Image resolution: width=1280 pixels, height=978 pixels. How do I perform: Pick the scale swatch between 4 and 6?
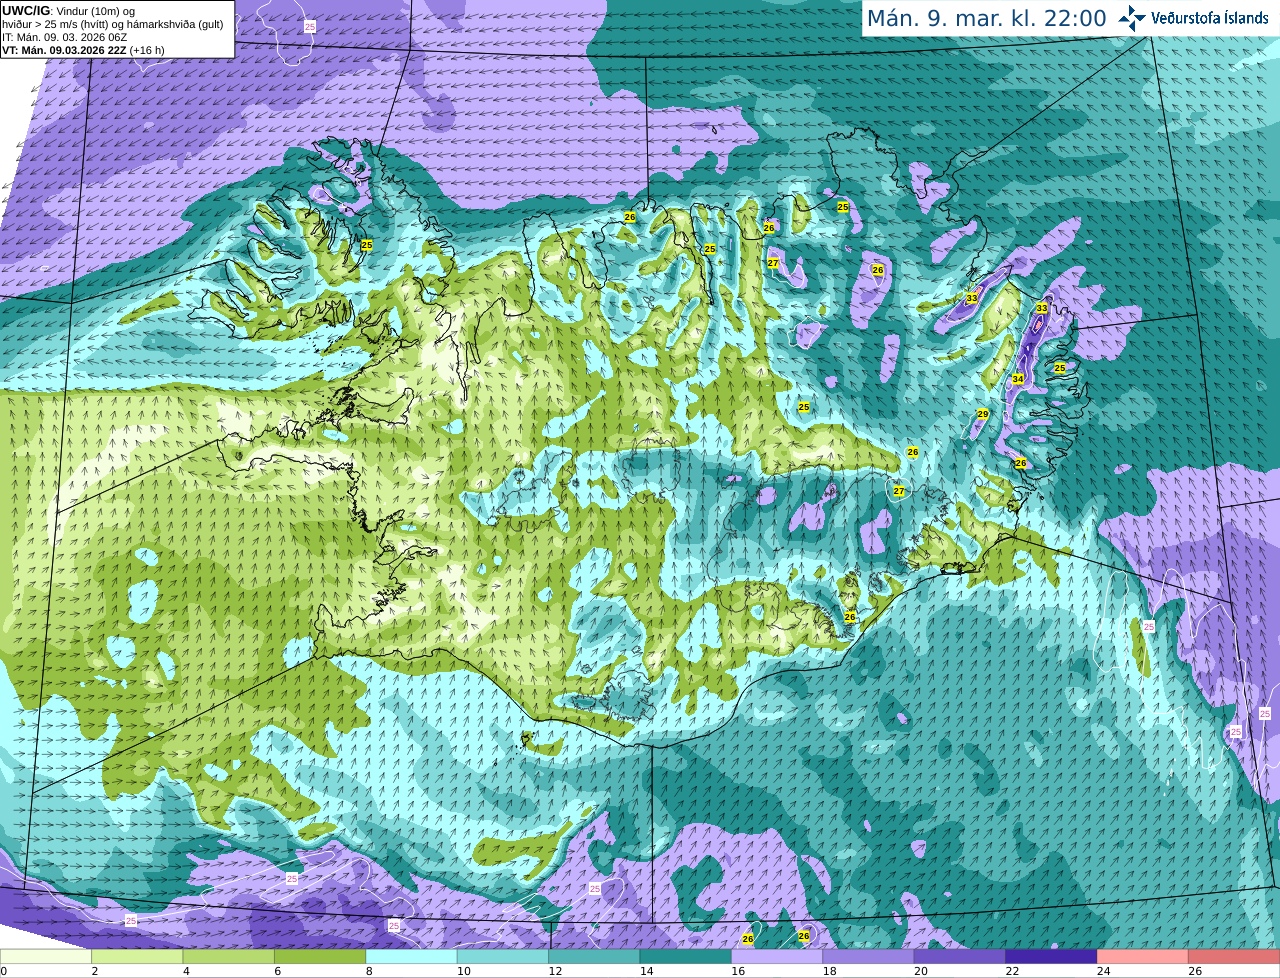(229, 957)
